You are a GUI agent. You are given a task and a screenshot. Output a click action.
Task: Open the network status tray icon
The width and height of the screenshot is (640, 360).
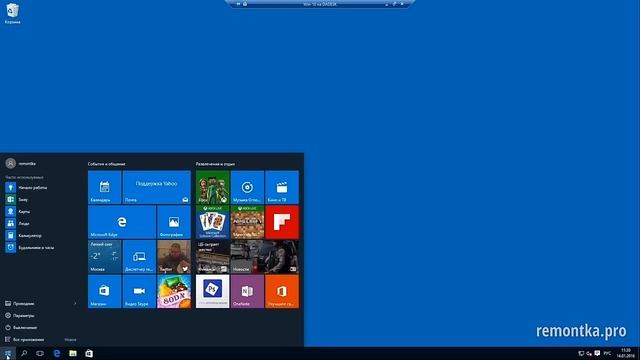[581, 353]
